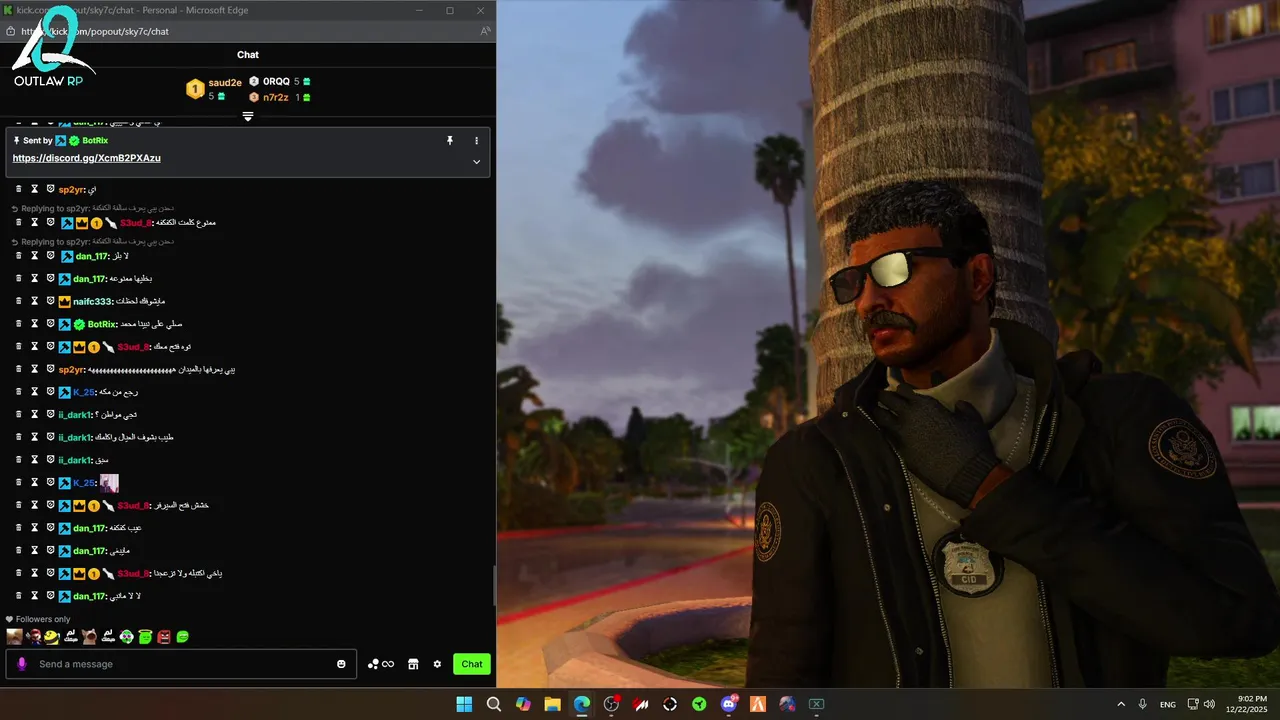This screenshot has height=720, width=1280.
Task: Insert the red angry face emote
Action: coord(164,636)
